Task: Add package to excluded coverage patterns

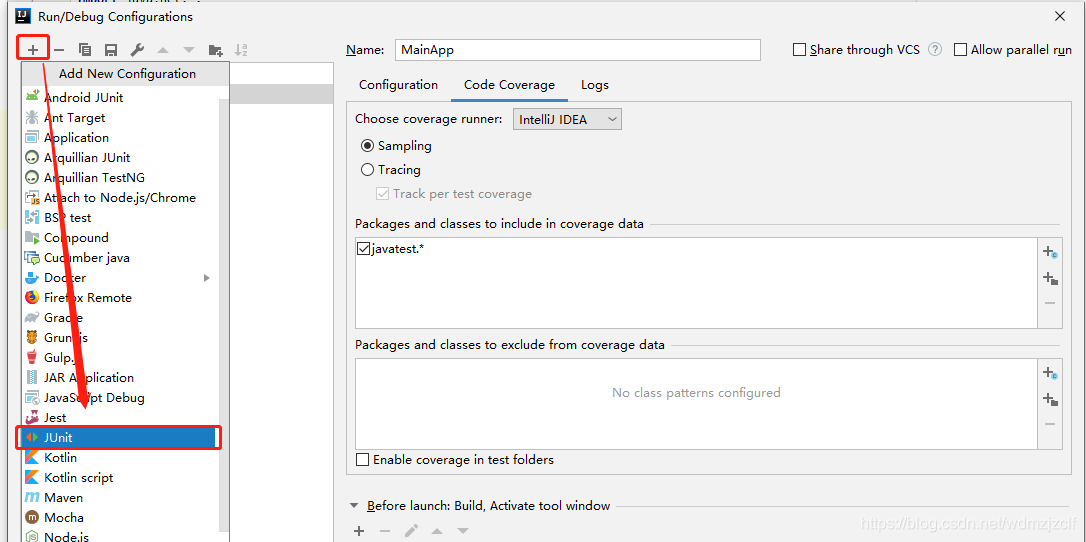Action: tap(1050, 399)
